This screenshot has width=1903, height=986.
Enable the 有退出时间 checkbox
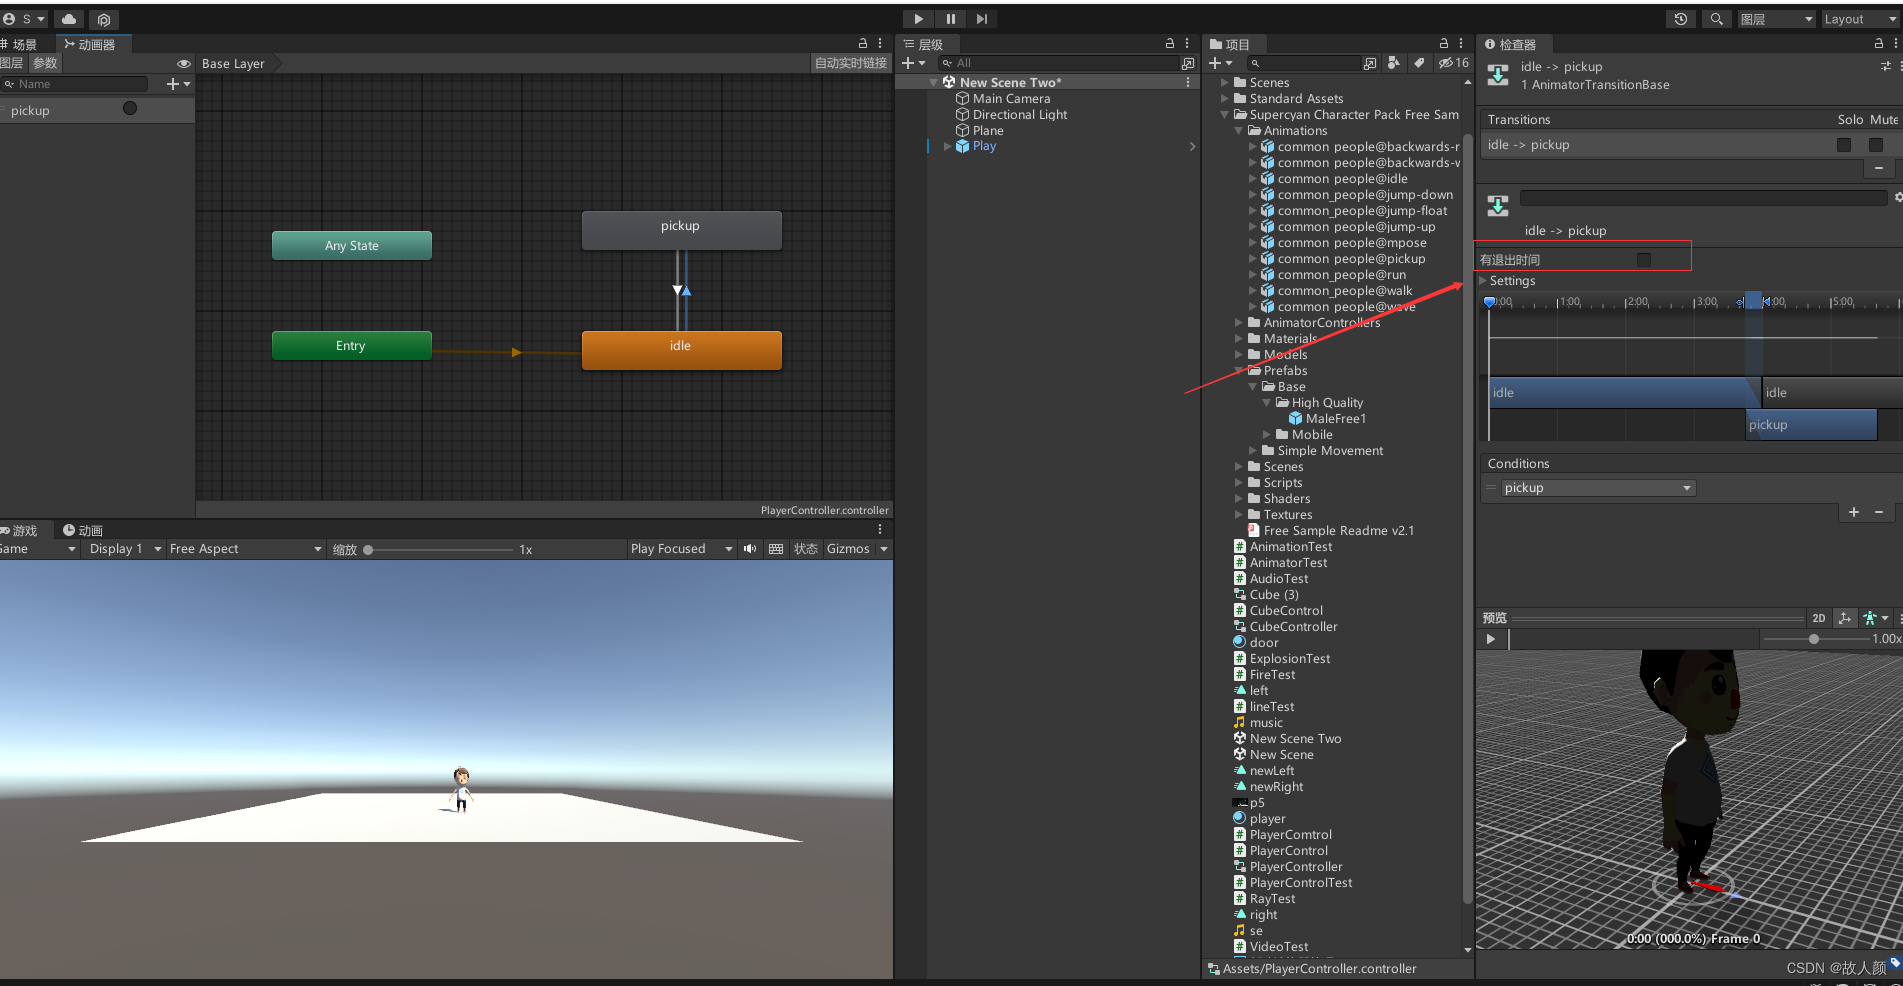(x=1643, y=259)
